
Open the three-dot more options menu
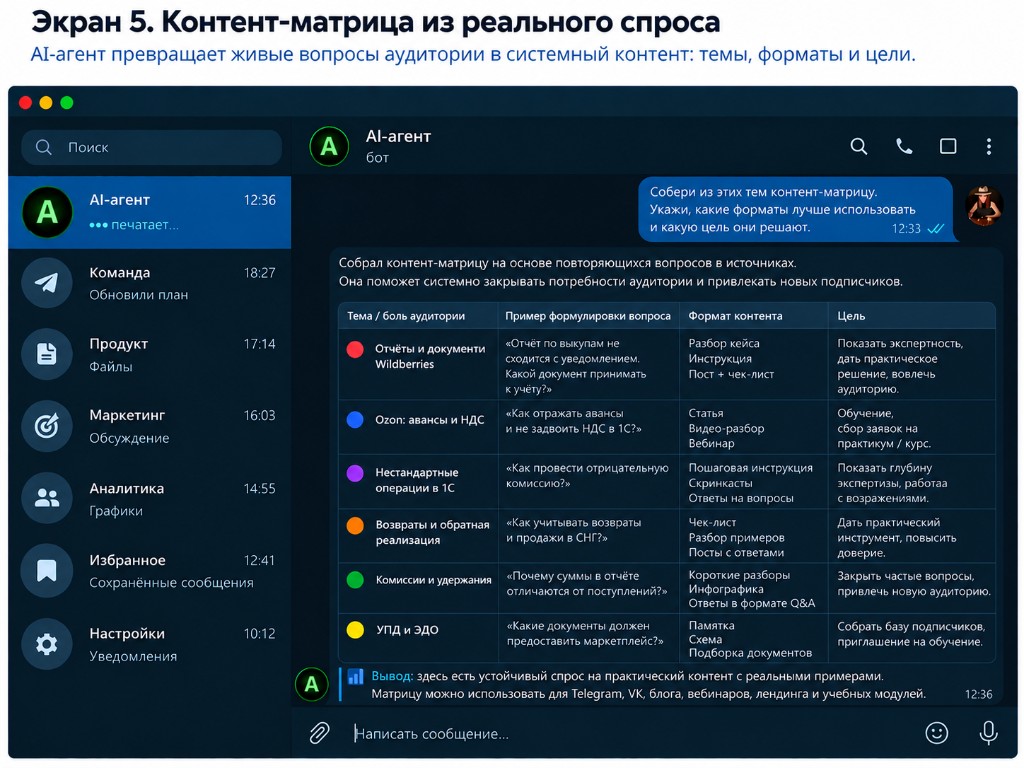click(x=989, y=146)
